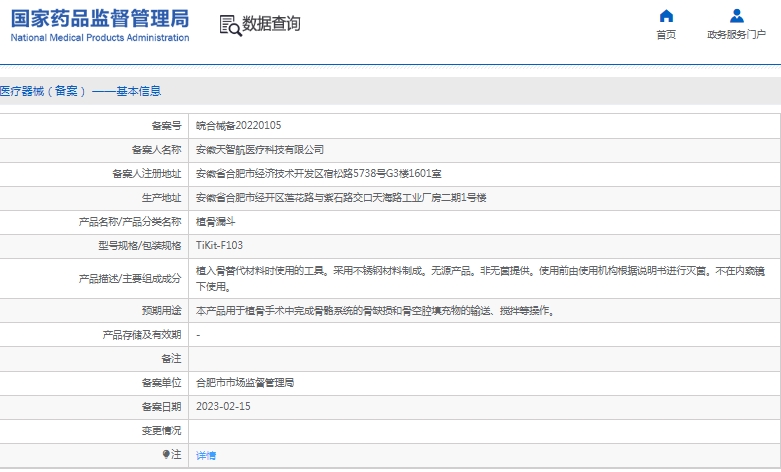
Task: Click the 备案单位 label
Action: pos(161,382)
